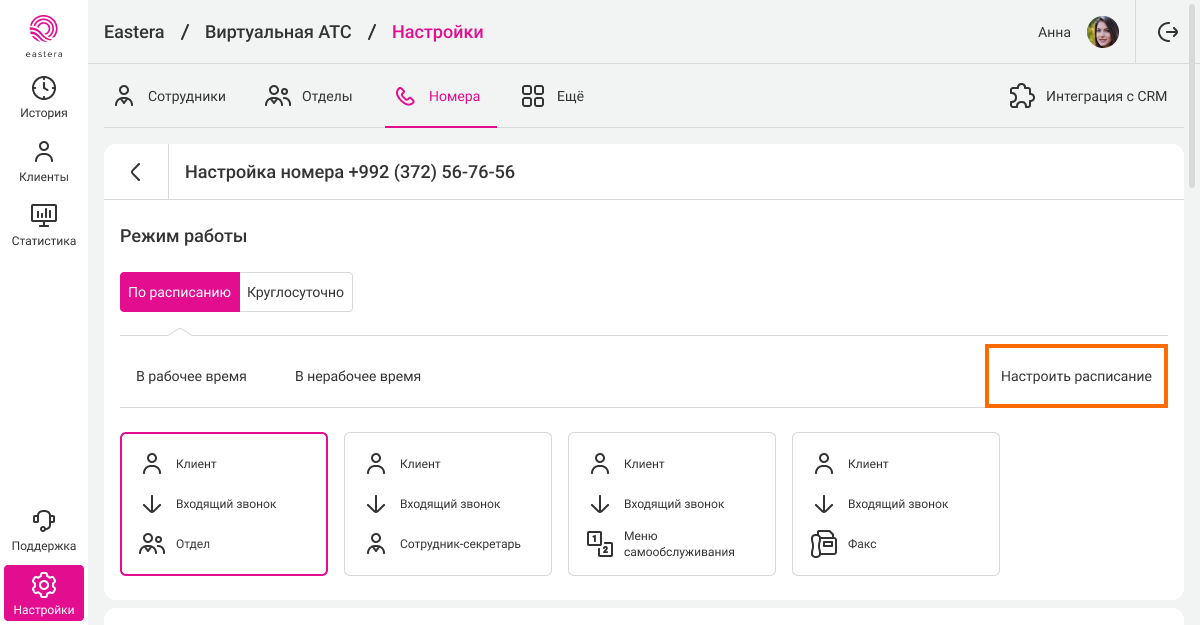The image size is (1200, 625).
Task: Switch to the Отделы tab
Action: [309, 97]
